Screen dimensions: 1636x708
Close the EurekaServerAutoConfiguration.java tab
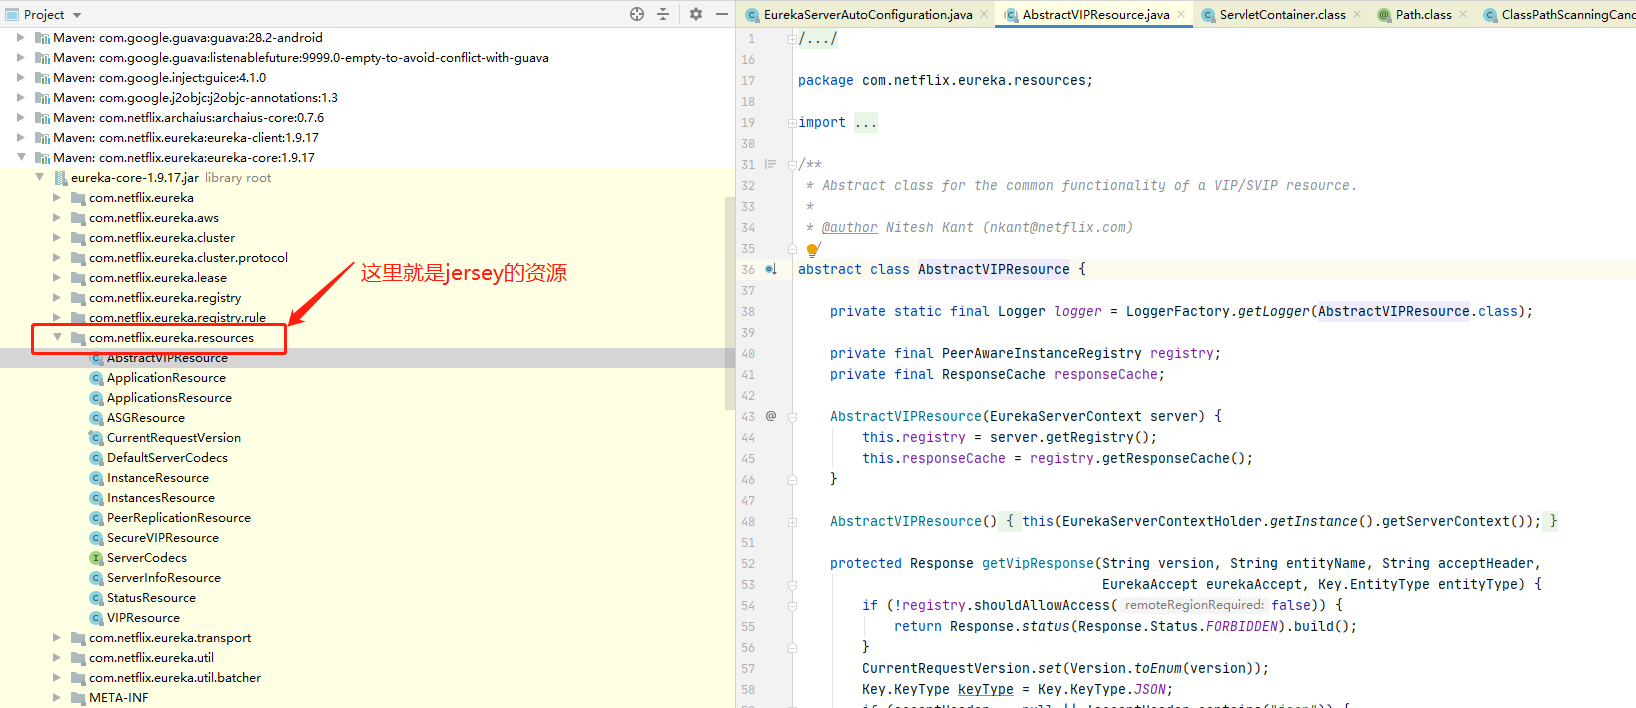pos(984,14)
